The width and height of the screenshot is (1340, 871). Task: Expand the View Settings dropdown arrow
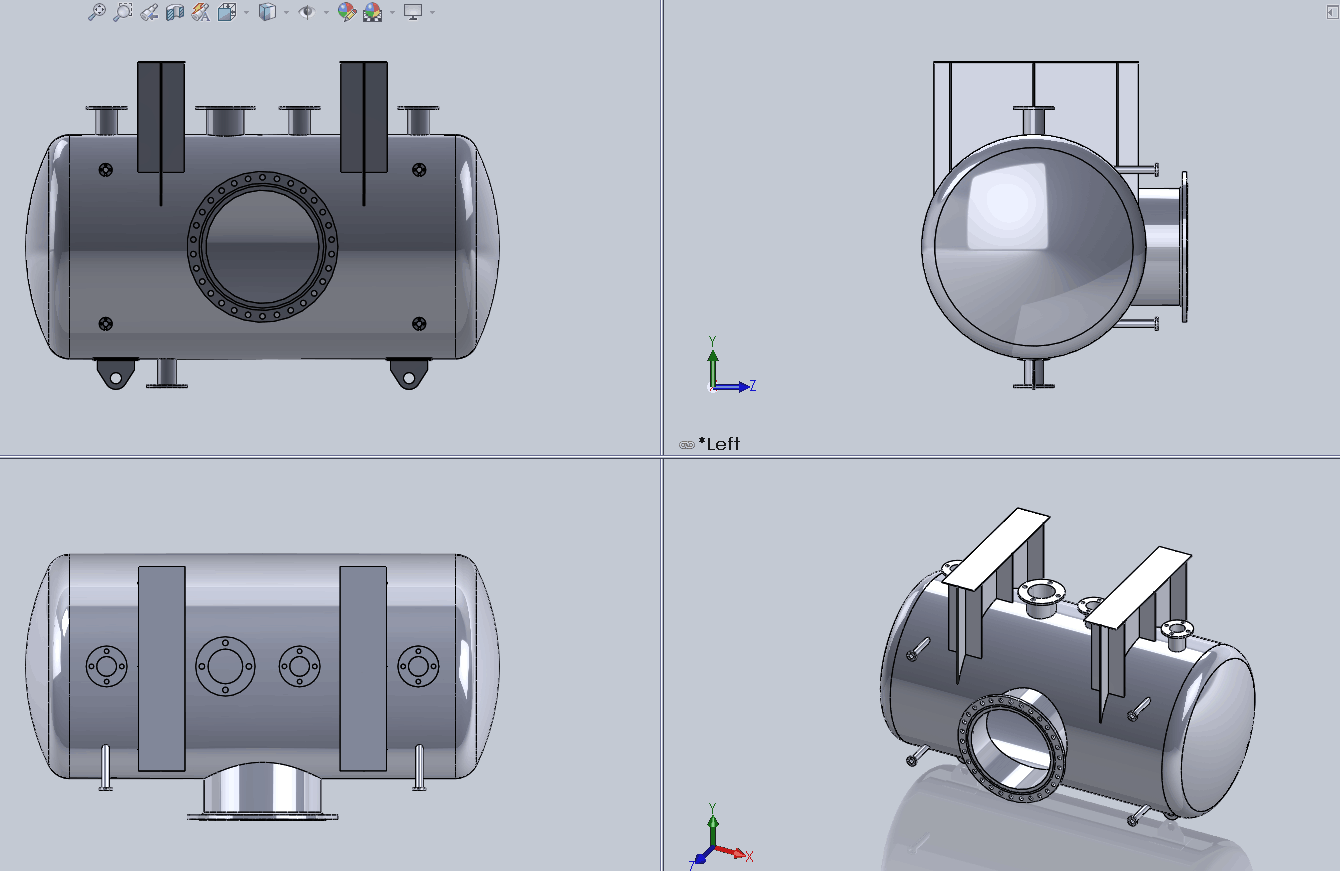coord(432,12)
